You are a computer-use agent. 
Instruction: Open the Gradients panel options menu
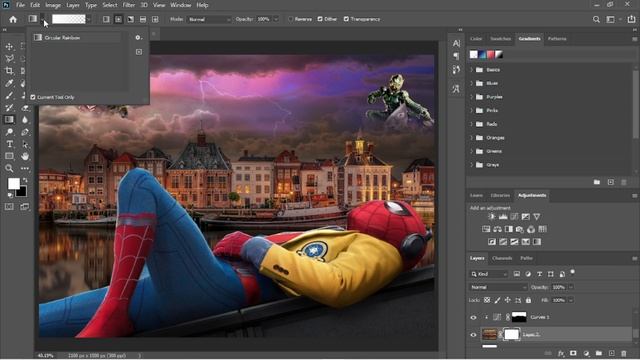pyautogui.click(x=634, y=39)
